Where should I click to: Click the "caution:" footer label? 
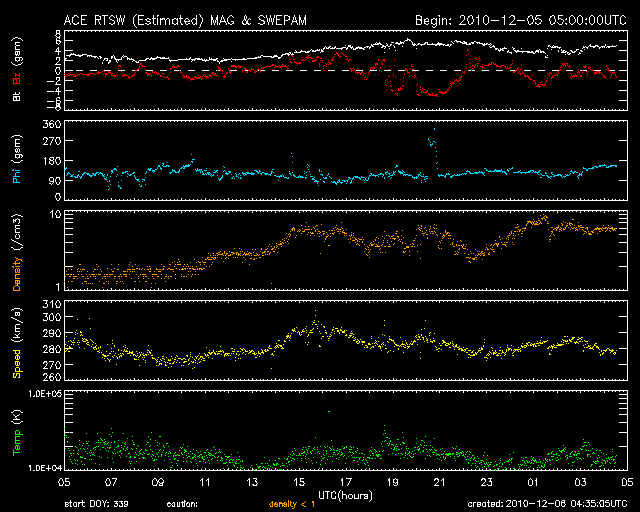tap(182, 504)
